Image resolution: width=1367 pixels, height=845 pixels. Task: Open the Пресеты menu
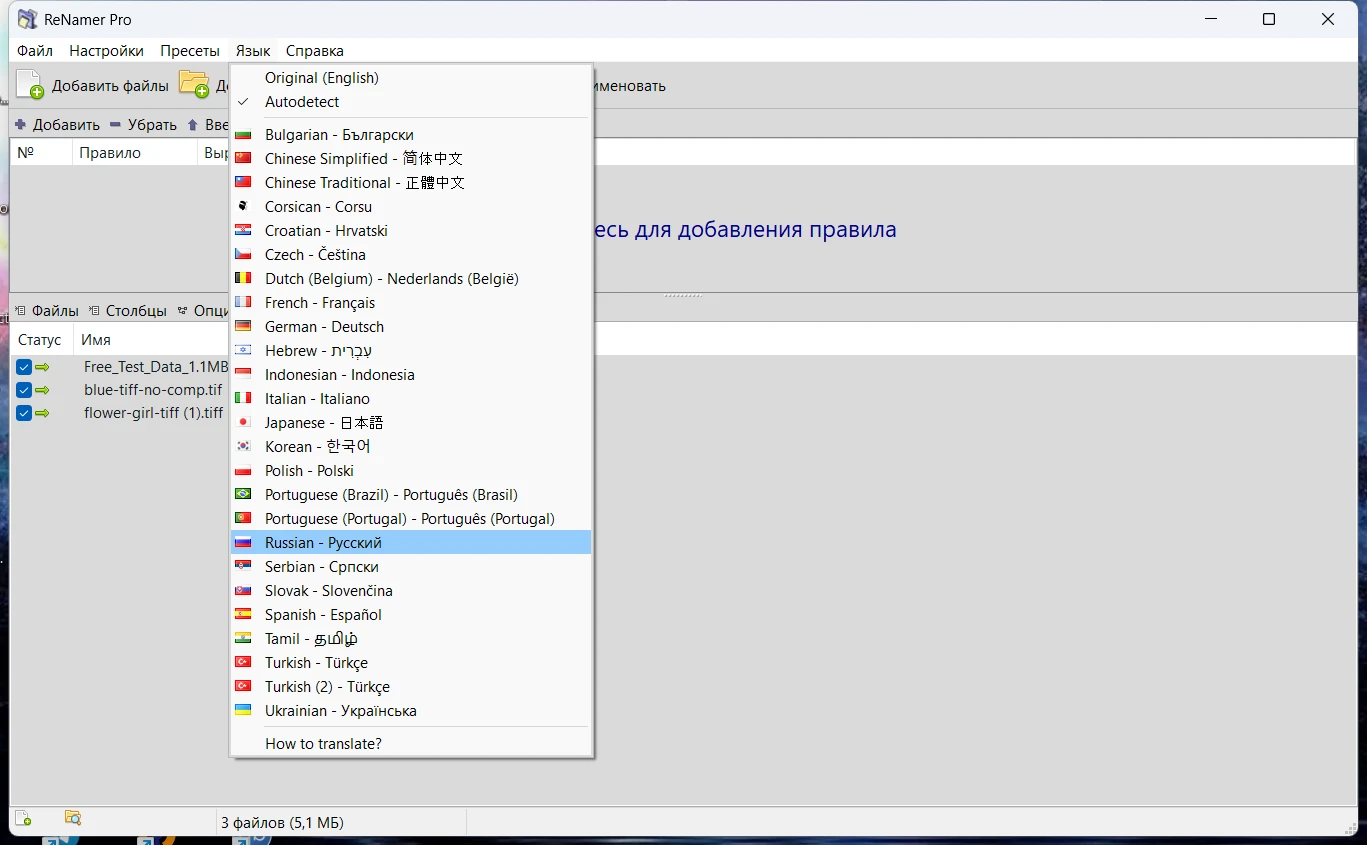click(x=190, y=50)
